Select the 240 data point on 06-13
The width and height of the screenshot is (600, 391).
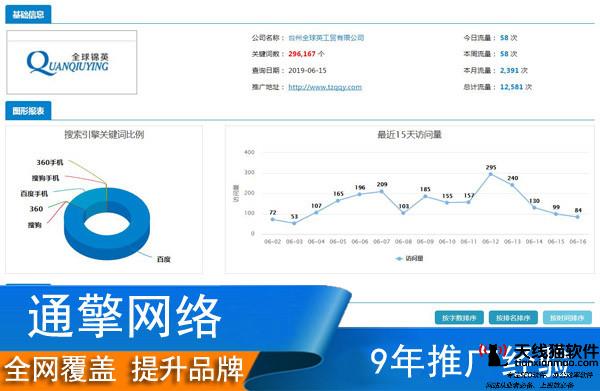tap(512, 185)
